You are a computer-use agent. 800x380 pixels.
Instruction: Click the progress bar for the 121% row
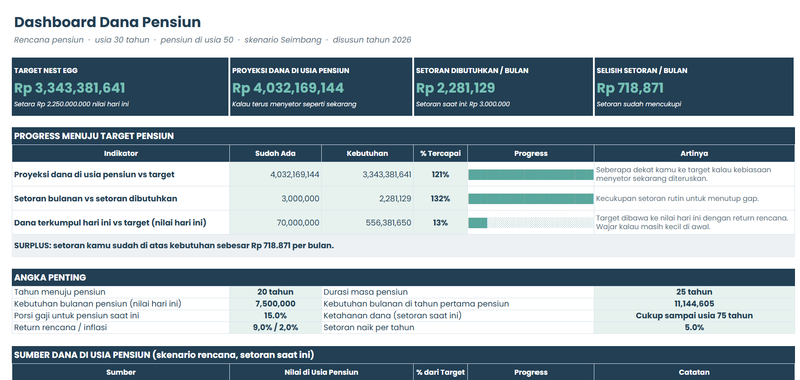coord(531,174)
